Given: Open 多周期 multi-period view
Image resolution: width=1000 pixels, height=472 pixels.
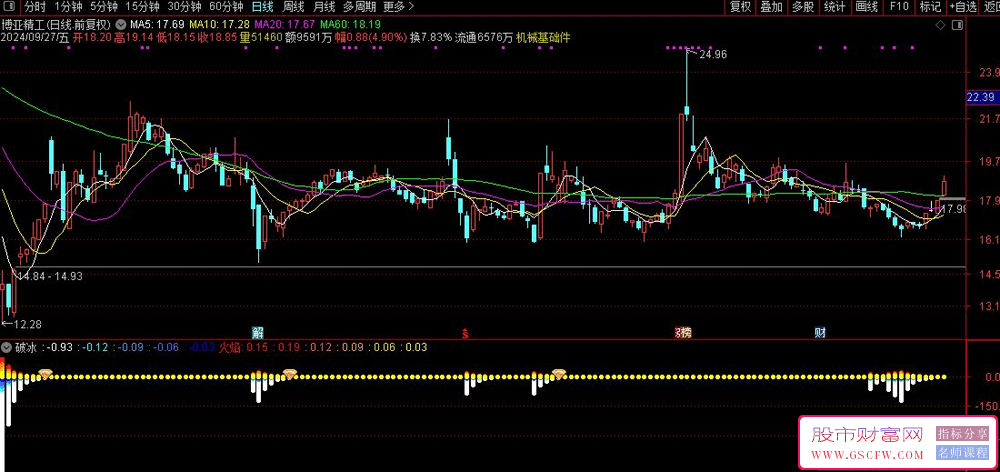Looking at the screenshot, I should point(360,7).
